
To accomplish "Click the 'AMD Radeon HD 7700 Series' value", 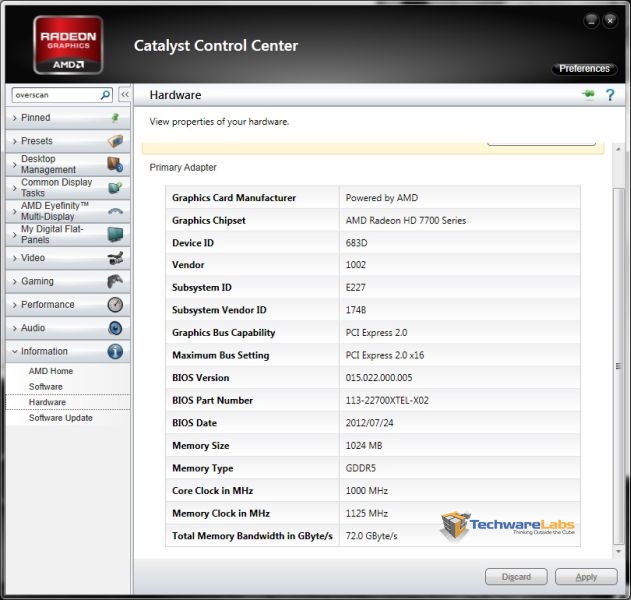I will (406, 221).
